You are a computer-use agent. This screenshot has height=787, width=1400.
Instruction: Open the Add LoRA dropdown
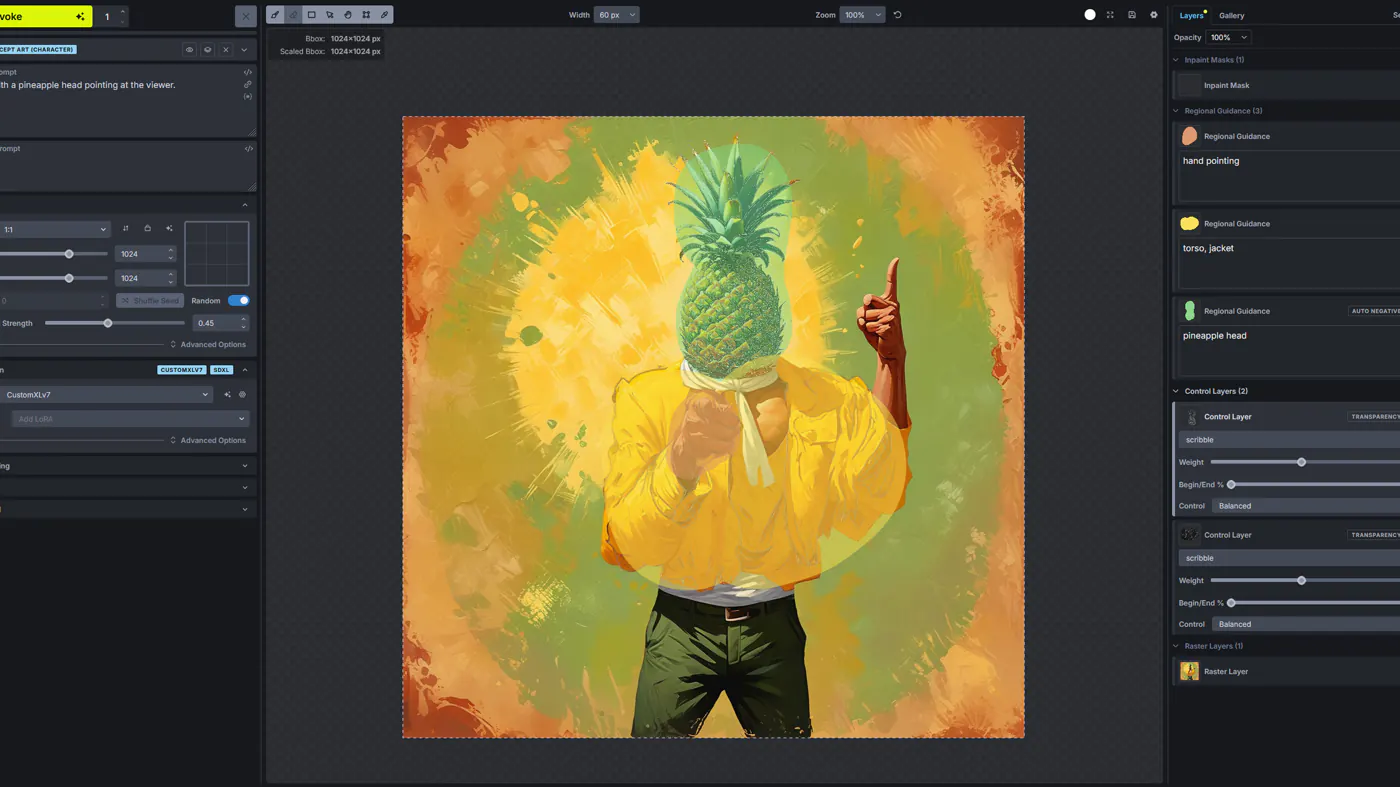coord(130,419)
